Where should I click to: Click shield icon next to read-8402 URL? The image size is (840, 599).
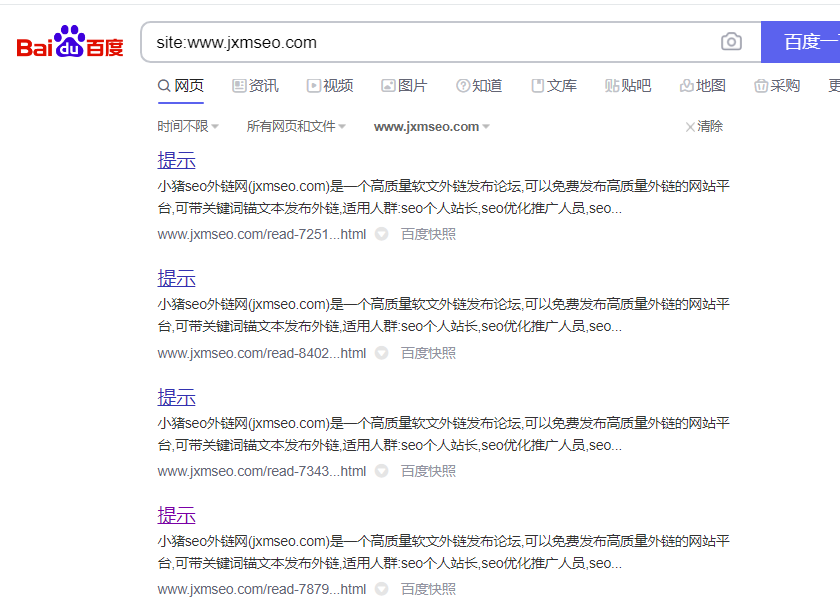[381, 353]
